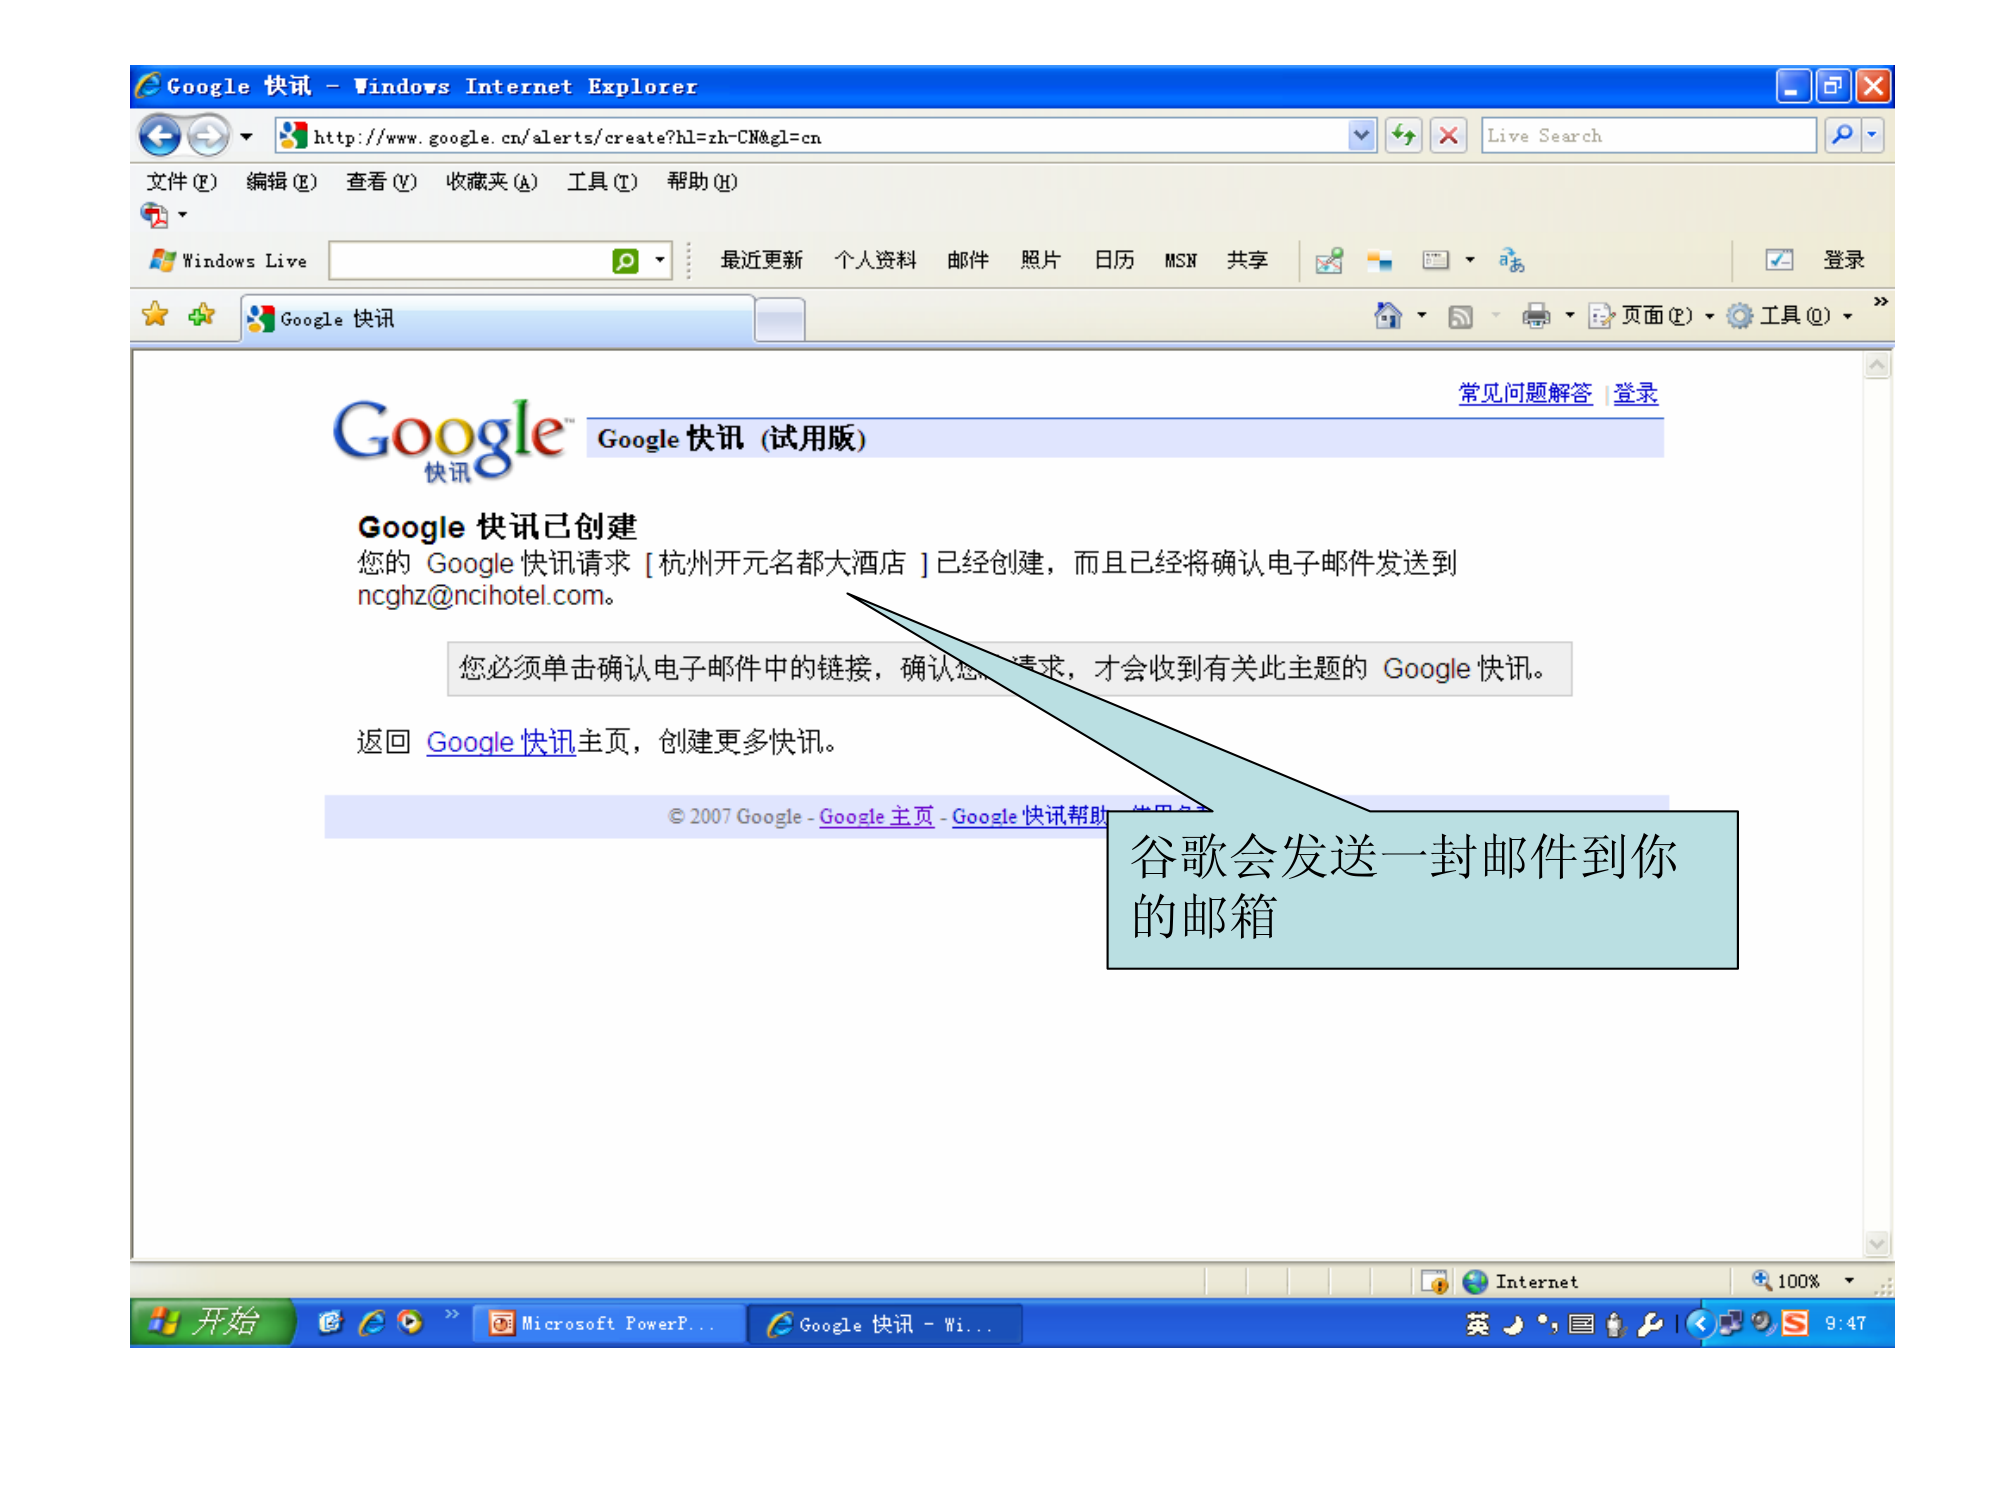Click the Internet Explorer quick launch icon

(372, 1323)
